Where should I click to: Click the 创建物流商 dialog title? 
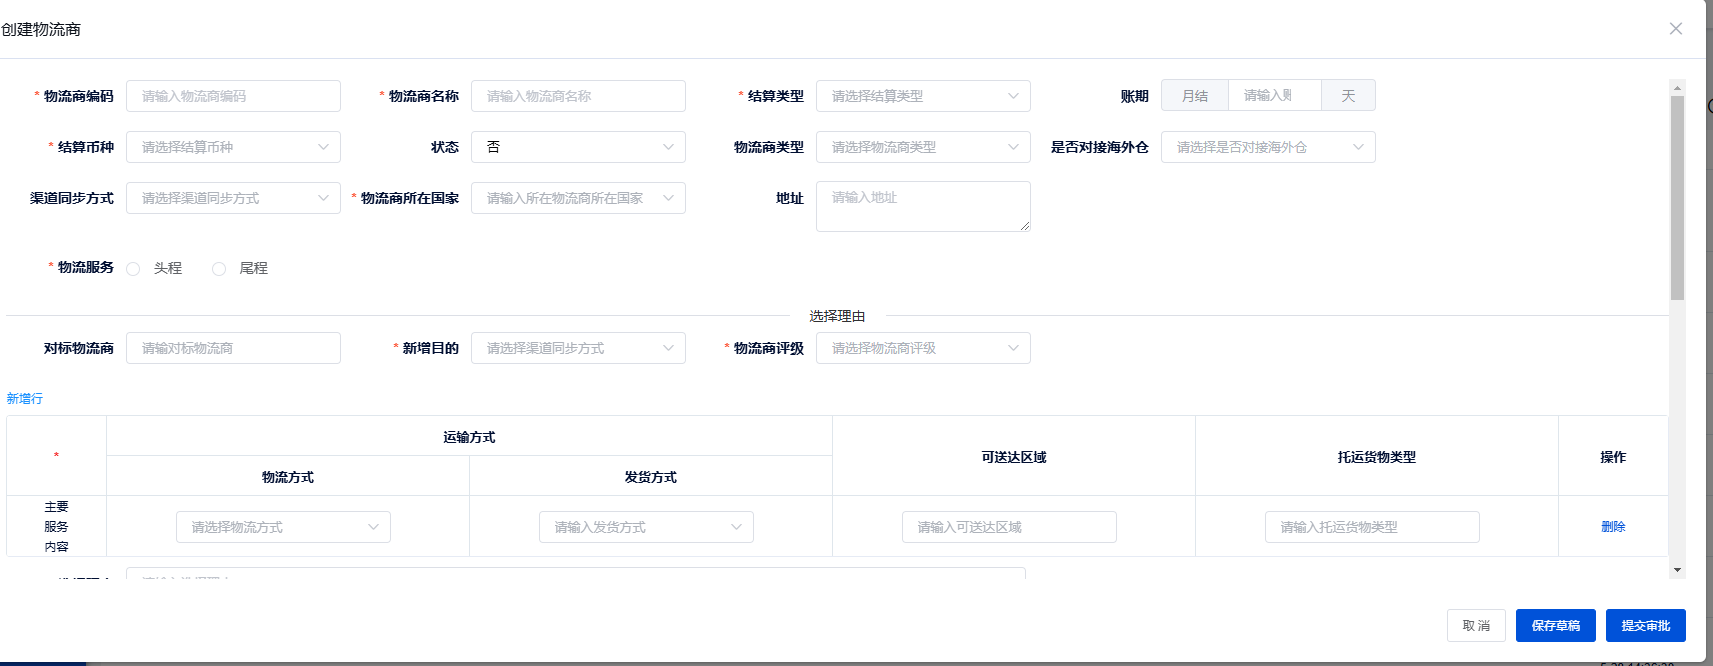click(x=41, y=29)
